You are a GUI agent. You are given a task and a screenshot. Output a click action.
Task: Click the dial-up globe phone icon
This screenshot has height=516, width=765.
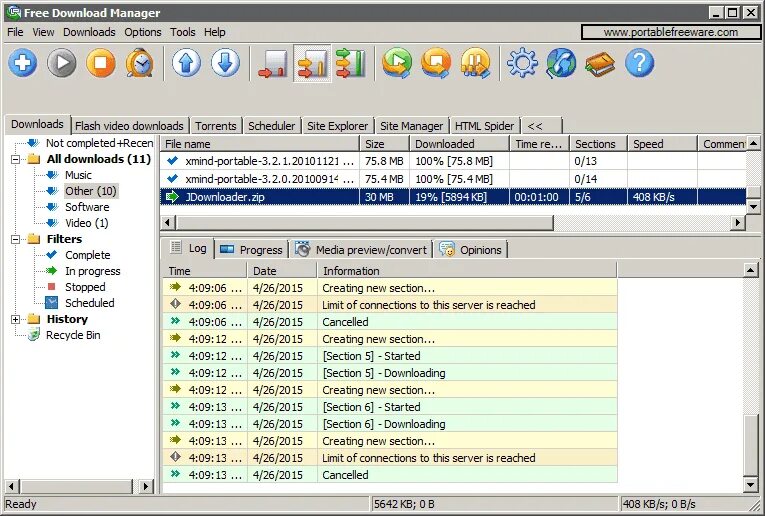coord(561,63)
